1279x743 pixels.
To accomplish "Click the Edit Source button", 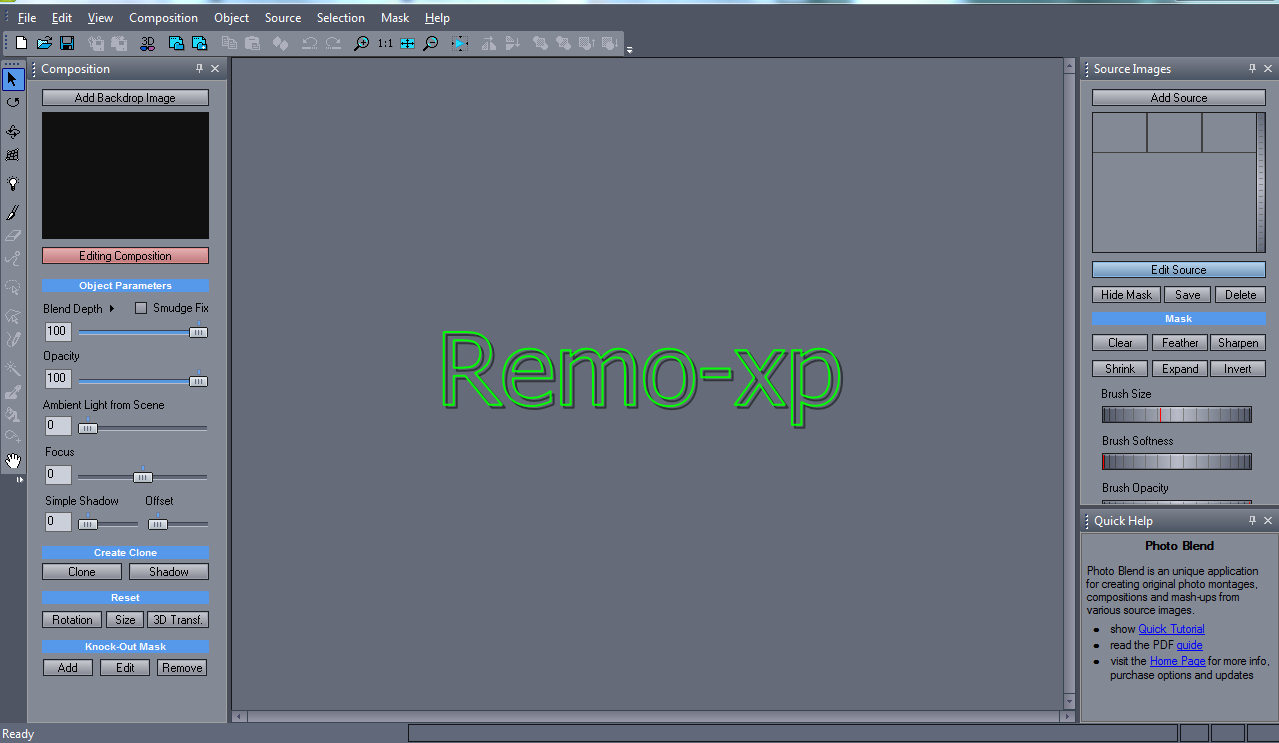I will pyautogui.click(x=1179, y=270).
